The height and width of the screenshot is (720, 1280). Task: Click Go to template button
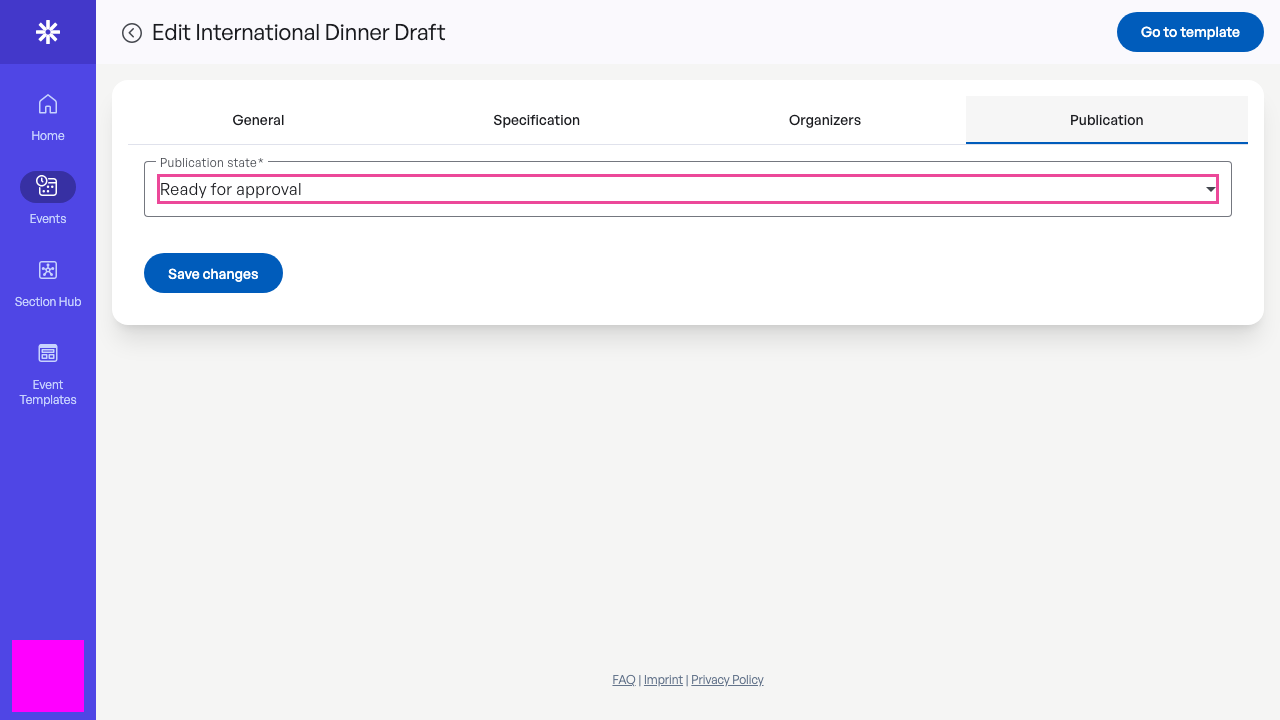tap(1190, 32)
